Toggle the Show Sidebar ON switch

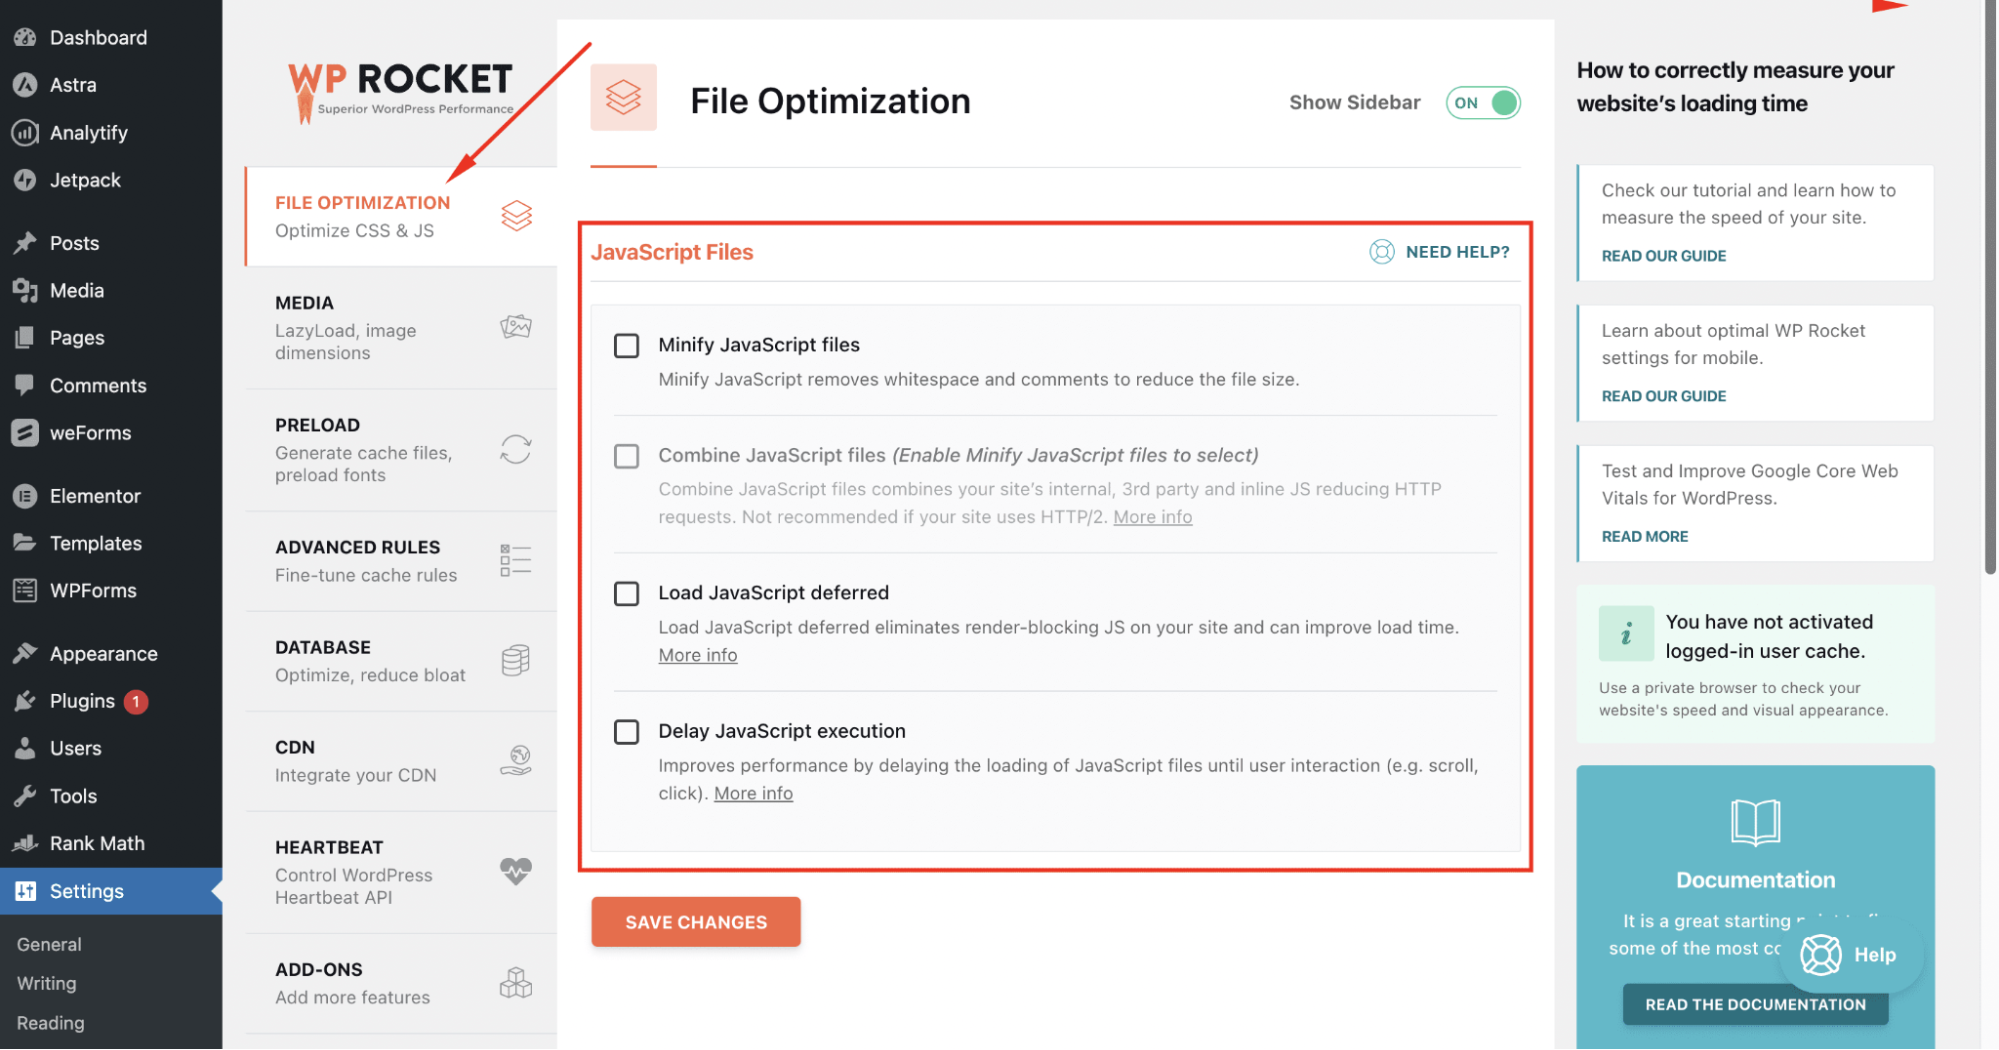(x=1483, y=103)
